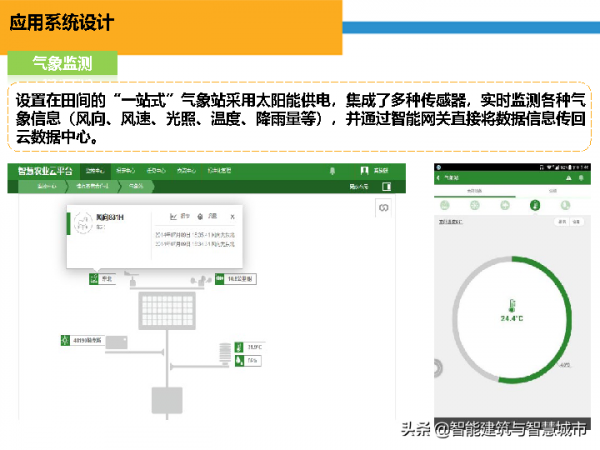Click the wind vane graphic atop the station
The image size is (600, 450).
(132, 279)
